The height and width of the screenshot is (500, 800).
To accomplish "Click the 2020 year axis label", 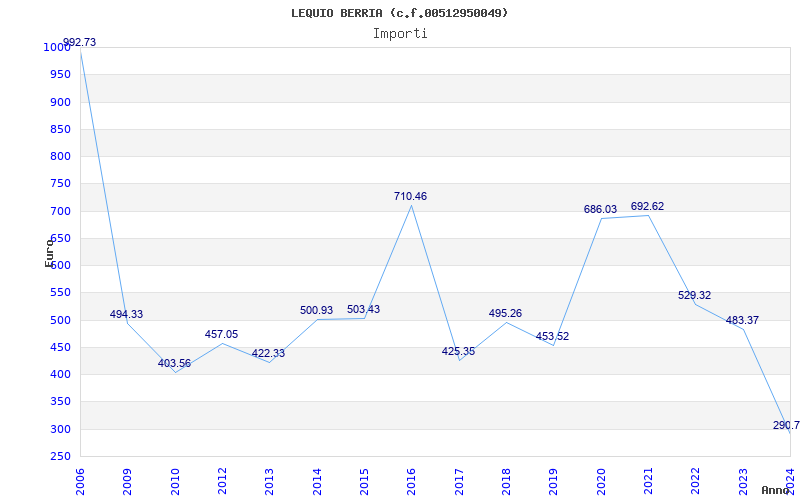I will click(601, 482).
